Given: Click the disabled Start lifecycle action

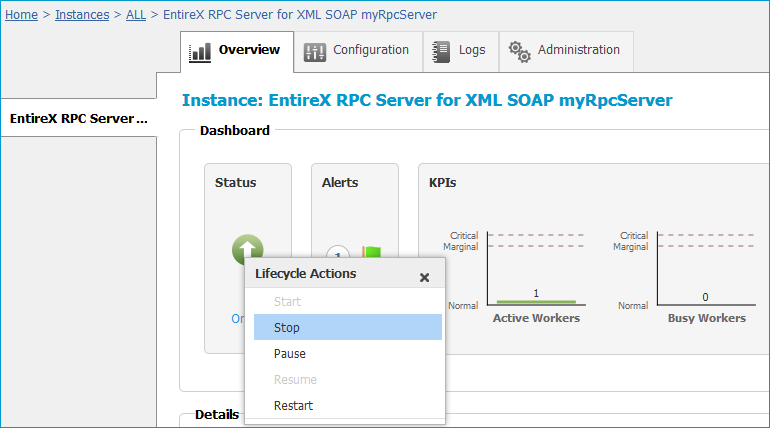Looking at the screenshot, I should click(x=348, y=301).
